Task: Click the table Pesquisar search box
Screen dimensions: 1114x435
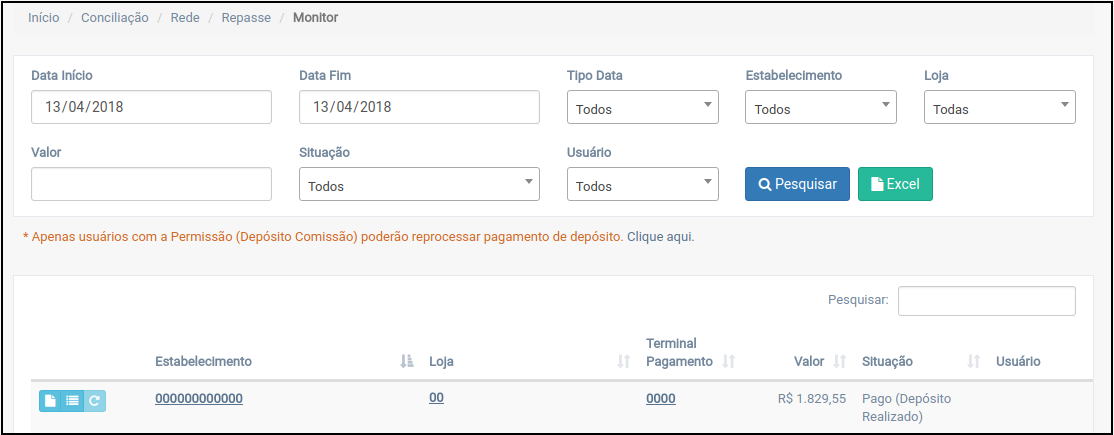Action: click(986, 300)
